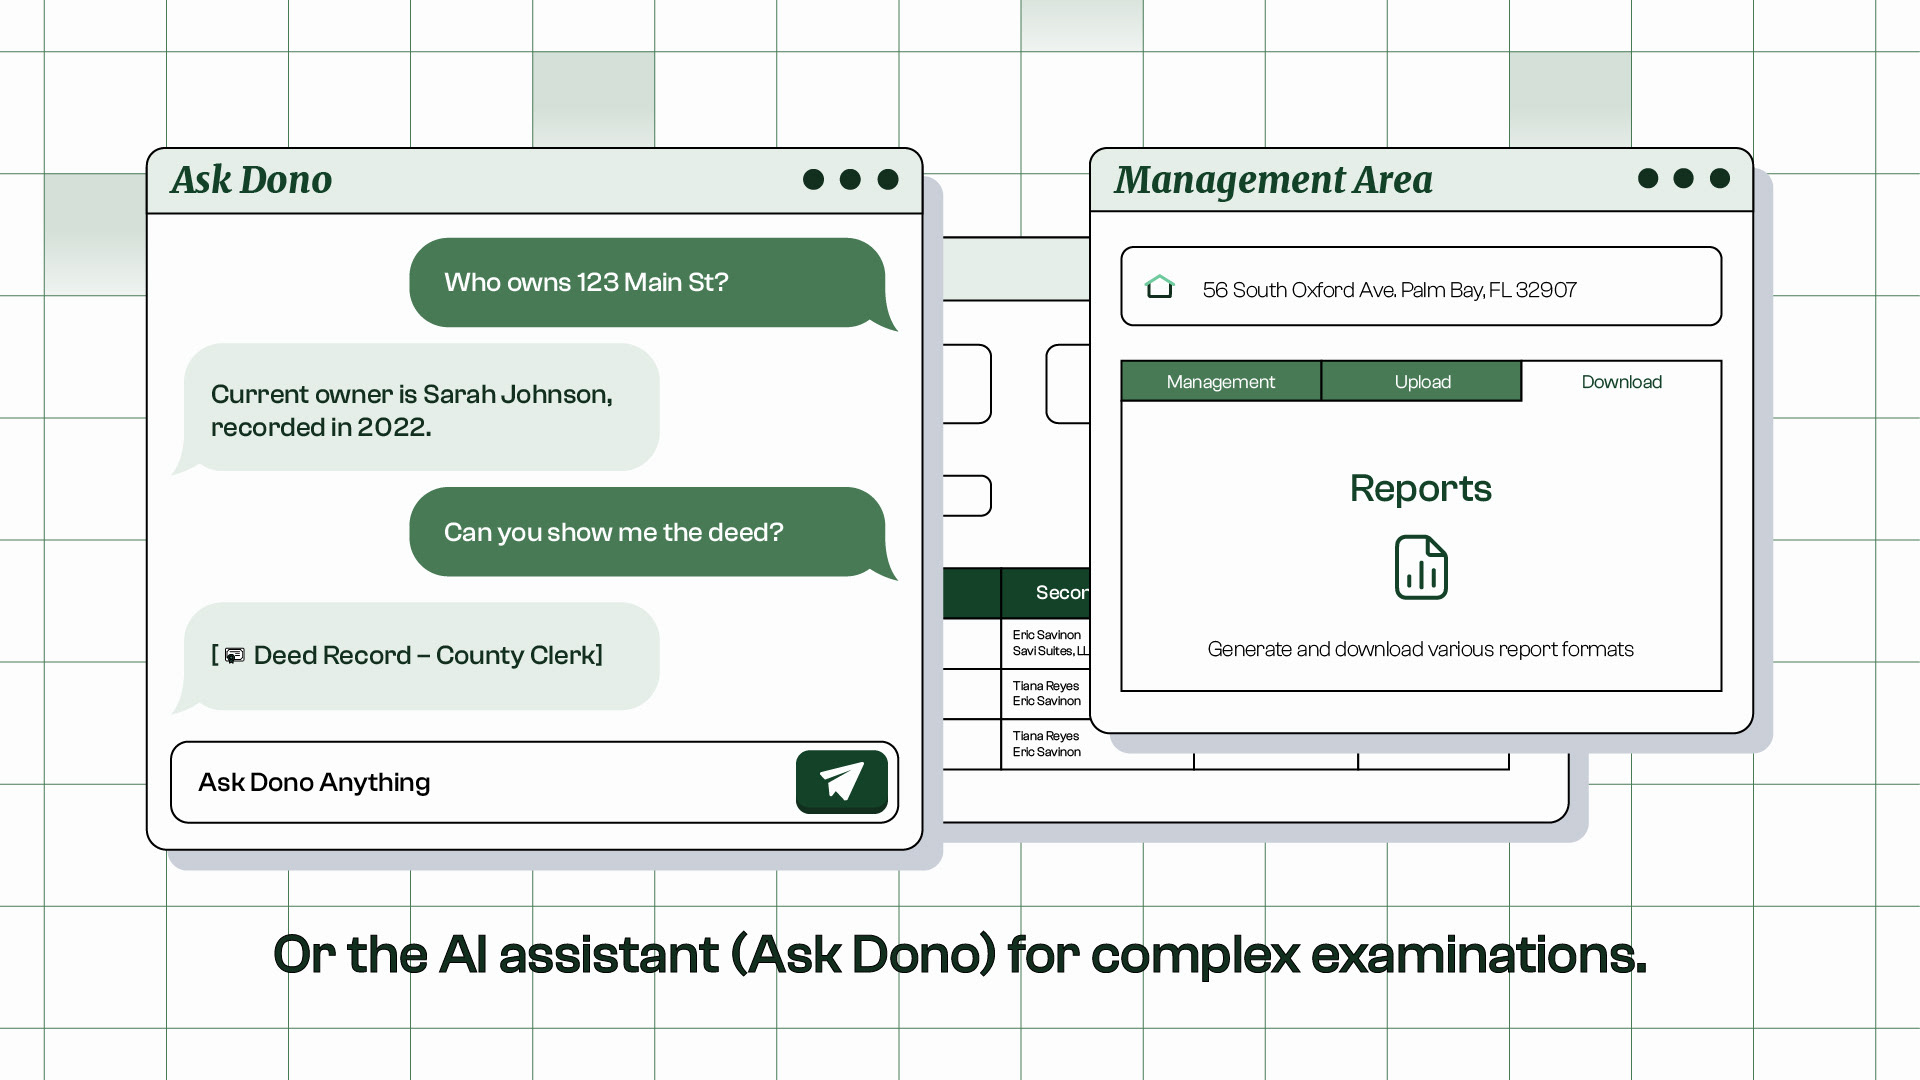Click the Reports heading
This screenshot has width=1920, height=1080.
point(1420,488)
